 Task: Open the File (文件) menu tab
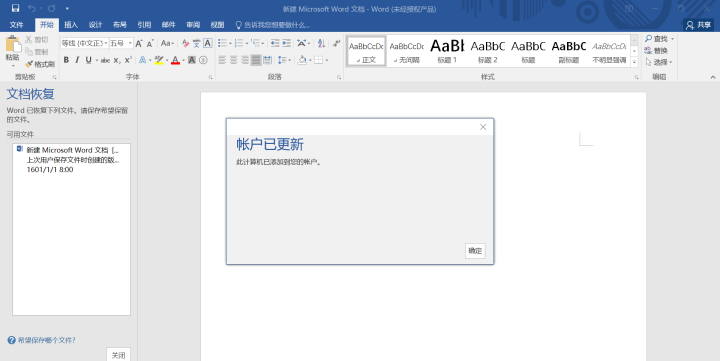[x=17, y=25]
